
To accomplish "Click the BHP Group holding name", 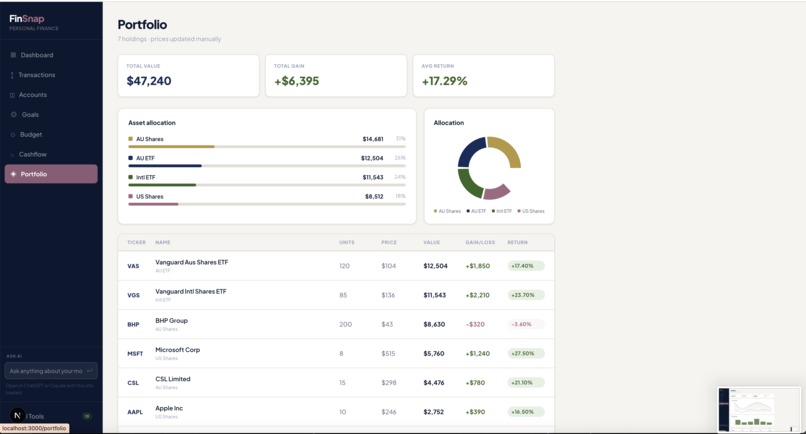I will (x=171, y=321).
